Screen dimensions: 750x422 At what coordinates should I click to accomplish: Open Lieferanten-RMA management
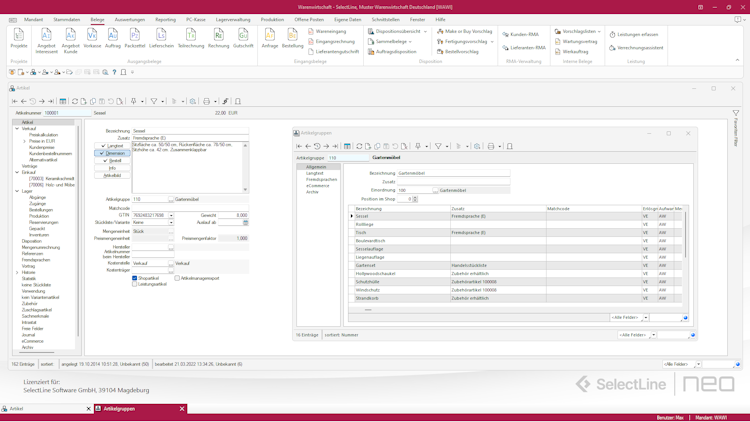coord(524,48)
